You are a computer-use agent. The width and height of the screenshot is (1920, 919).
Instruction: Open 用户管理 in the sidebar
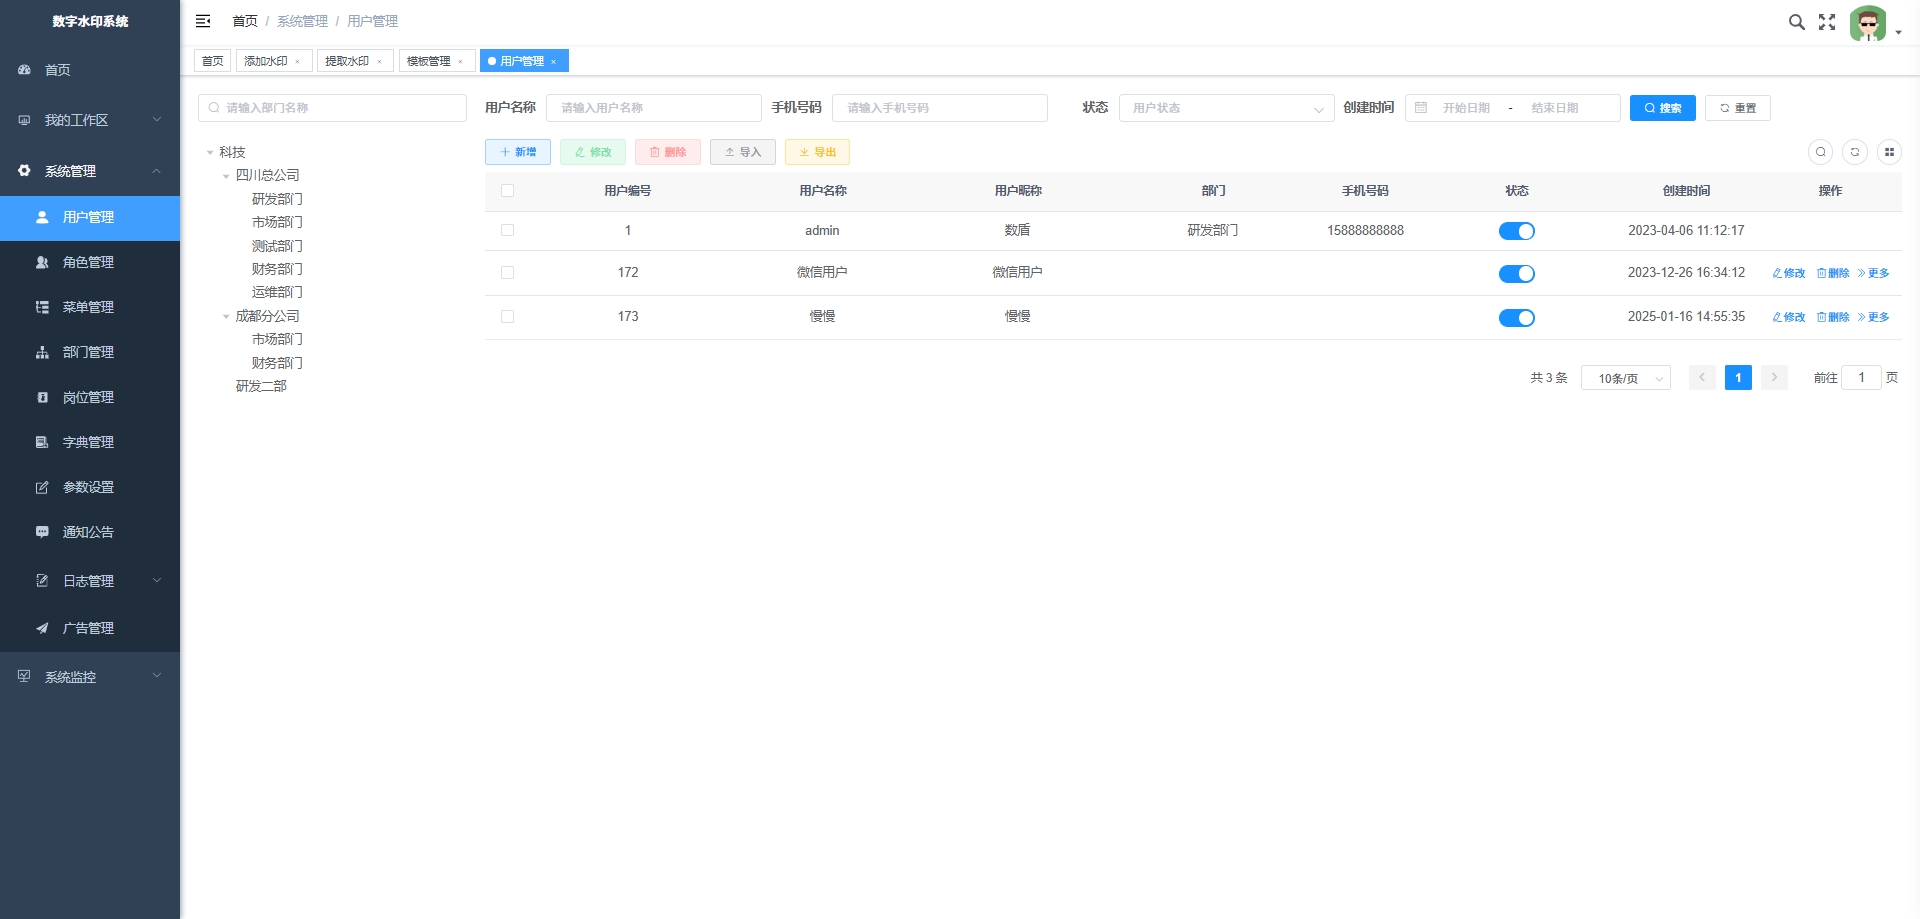(90, 218)
